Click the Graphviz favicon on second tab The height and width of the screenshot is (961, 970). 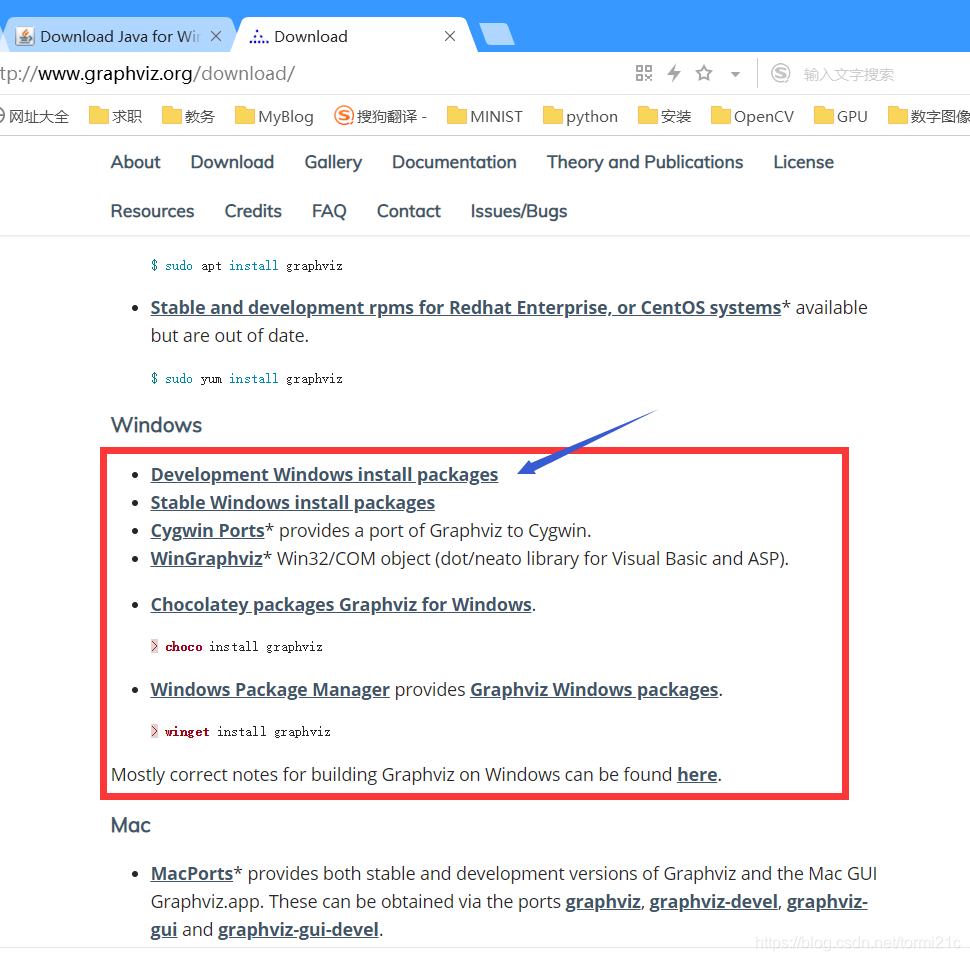click(259, 37)
